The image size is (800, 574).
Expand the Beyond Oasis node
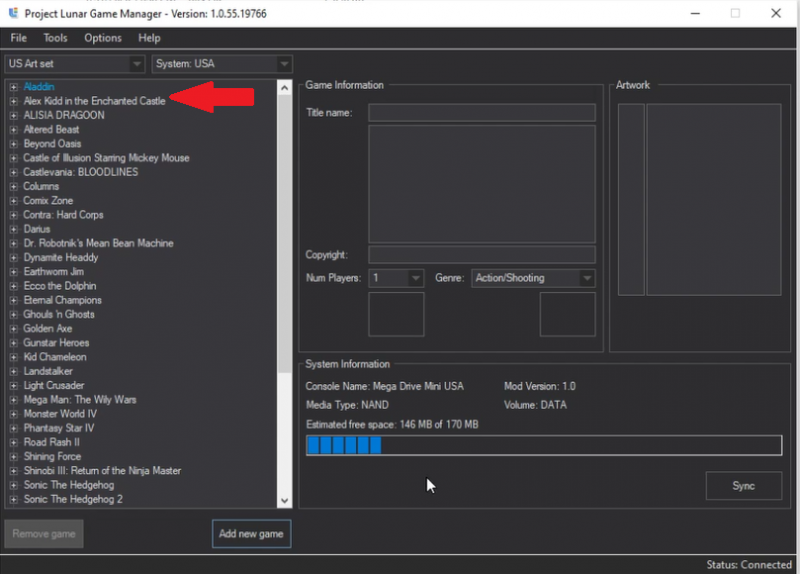tap(13, 144)
